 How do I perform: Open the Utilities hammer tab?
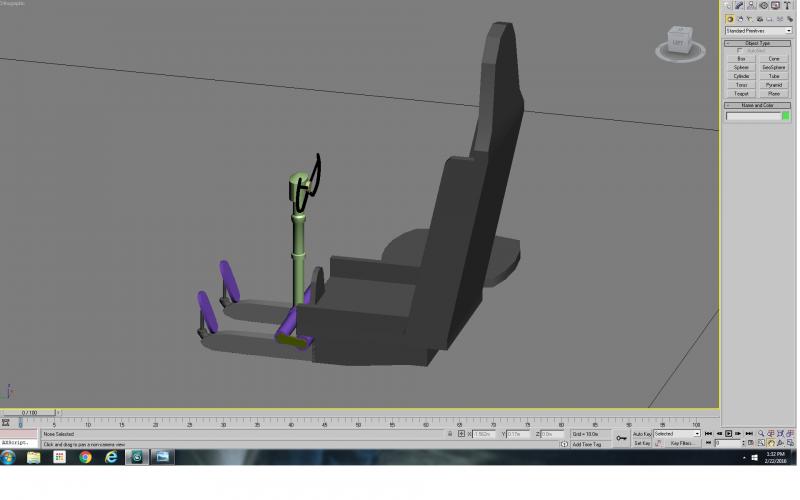click(787, 6)
